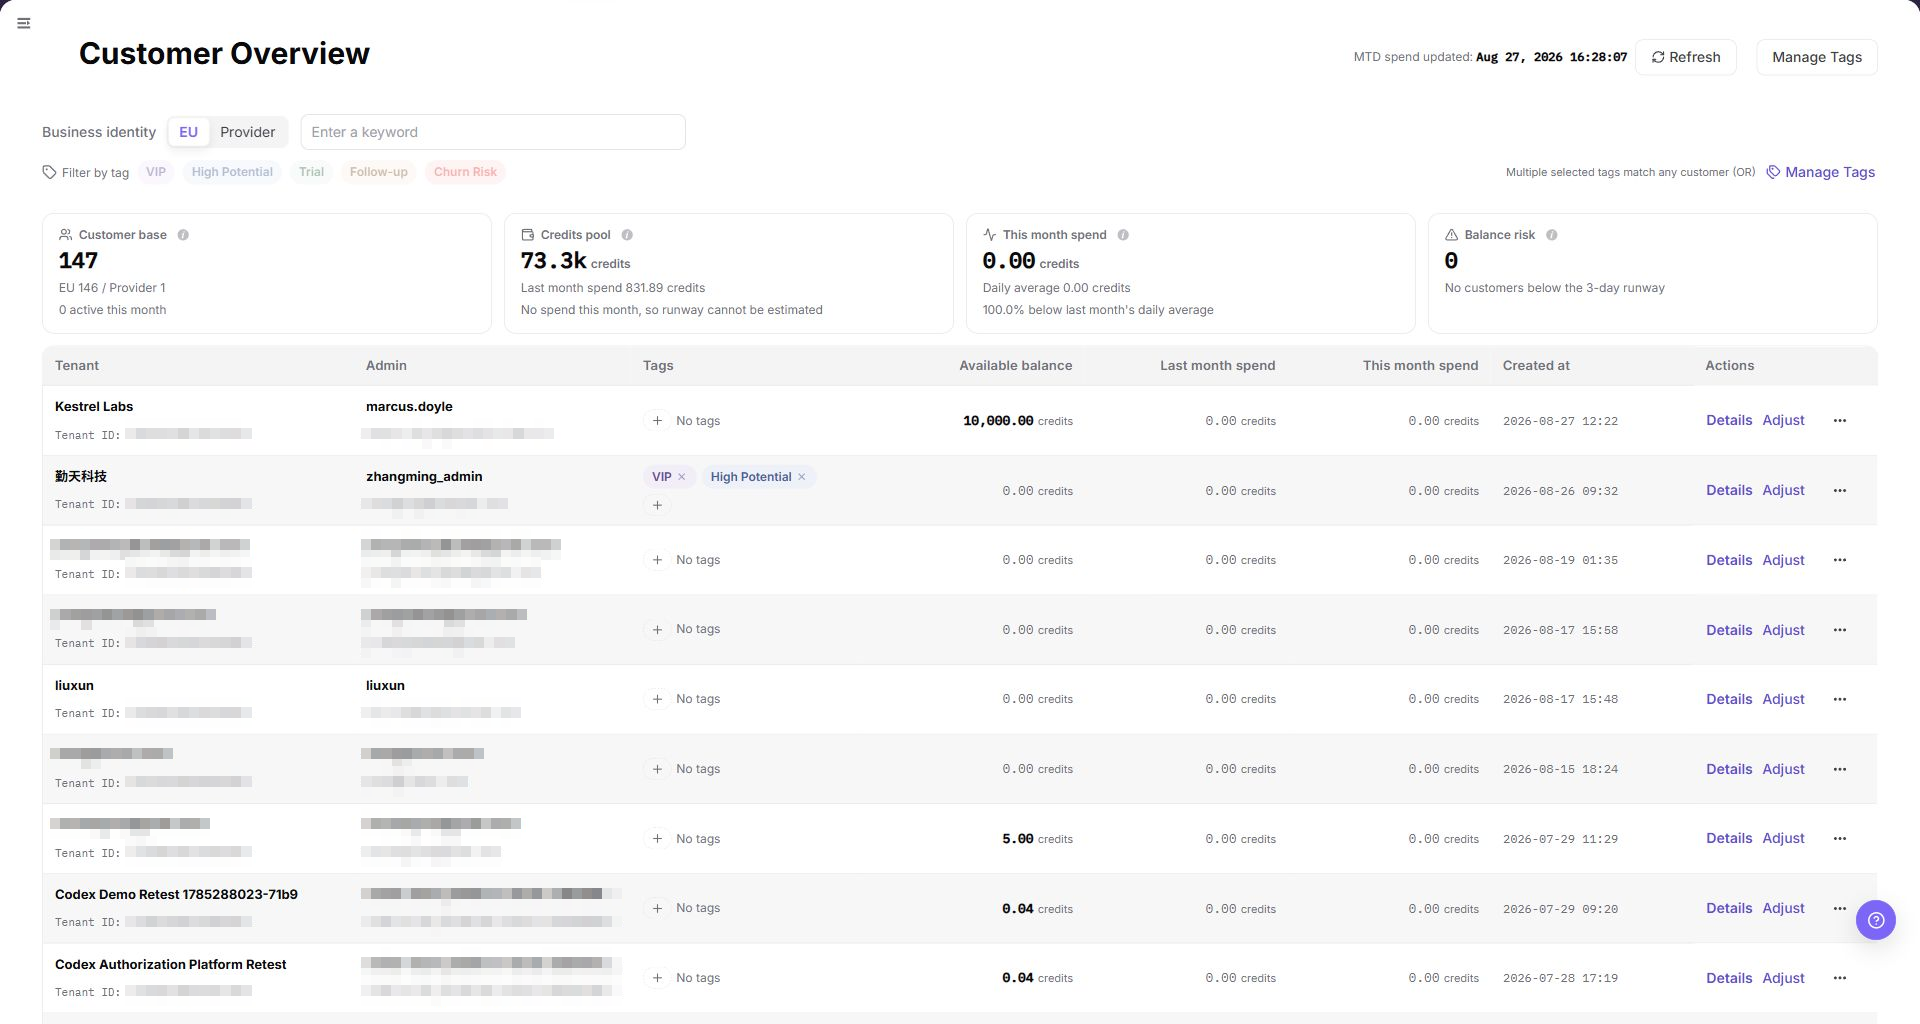This screenshot has width=1920, height=1024.
Task: Add tag to Codex Demo Retest tenant
Action: [657, 908]
